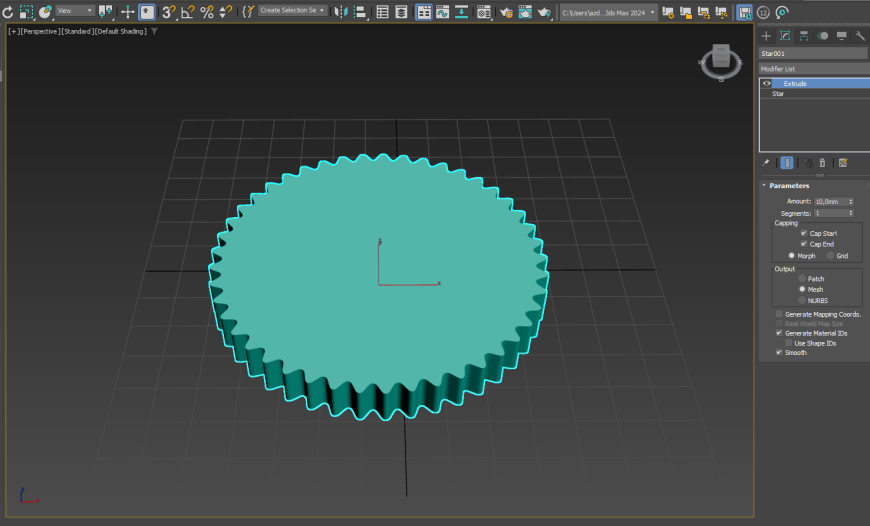Screen dimensions: 870x526
Task: Click project icon with yellow folder badge
Action: 686,12
